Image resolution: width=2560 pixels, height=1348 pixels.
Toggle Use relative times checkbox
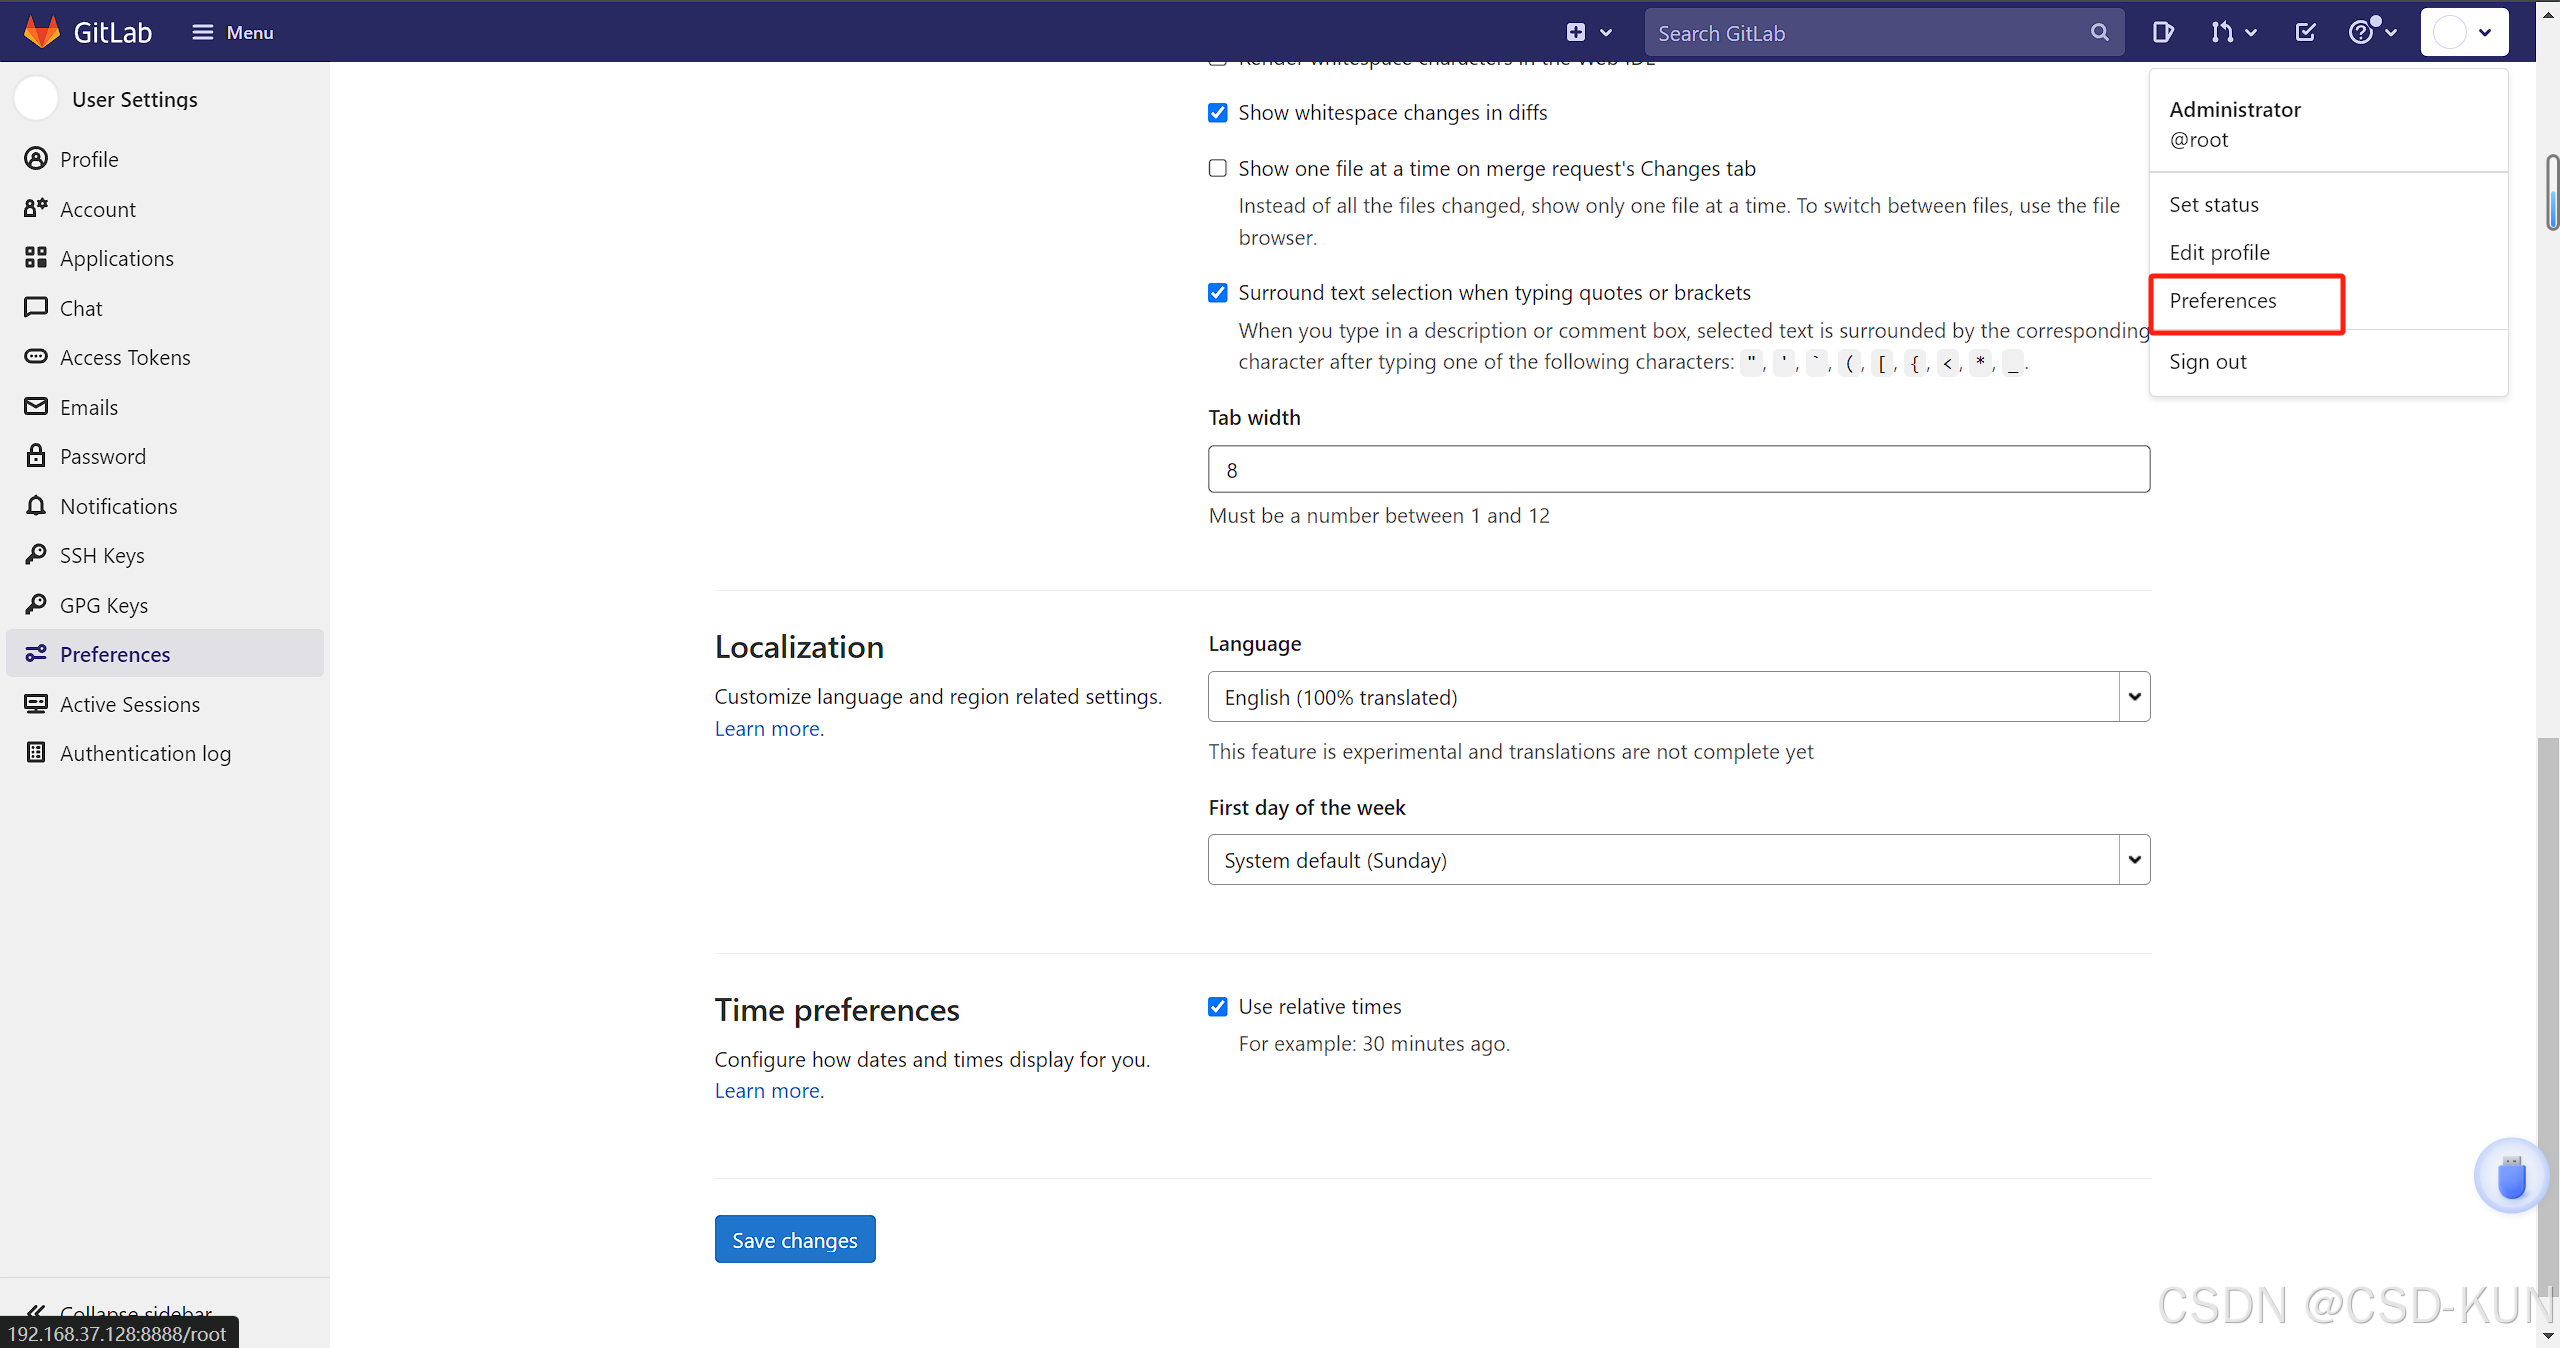pos(1217,1004)
